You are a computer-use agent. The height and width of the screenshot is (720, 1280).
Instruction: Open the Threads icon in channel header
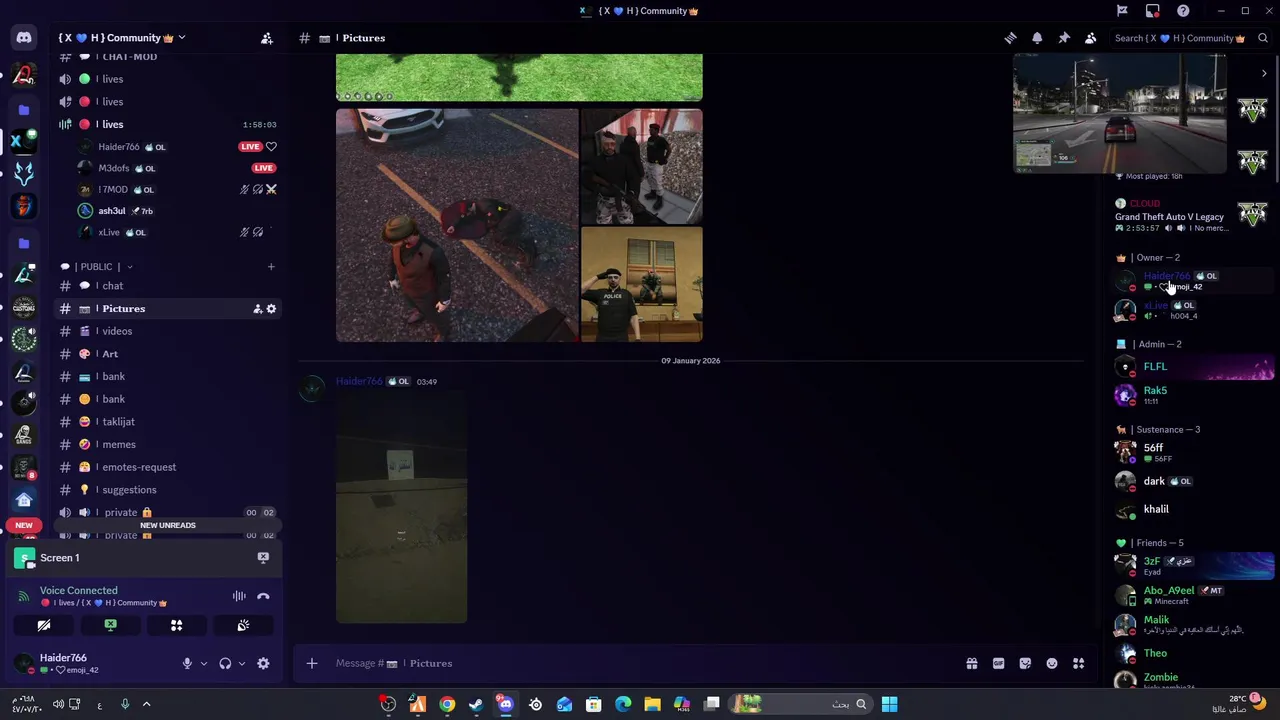pos(1010,38)
